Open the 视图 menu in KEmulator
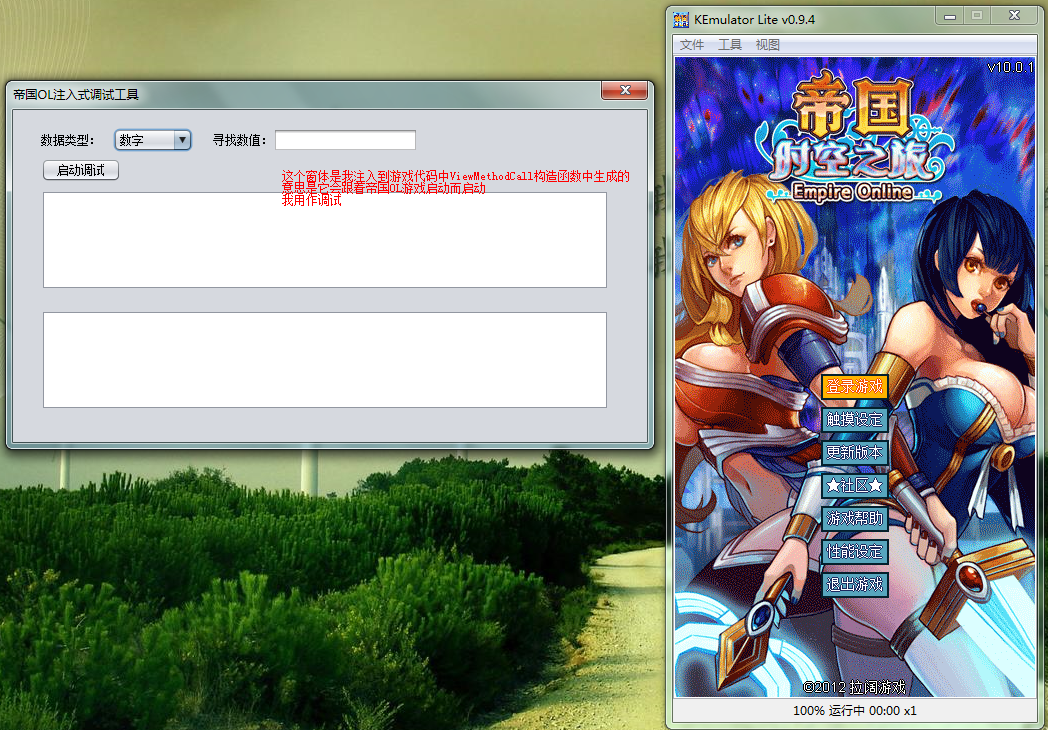The image size is (1048, 730). [x=767, y=45]
